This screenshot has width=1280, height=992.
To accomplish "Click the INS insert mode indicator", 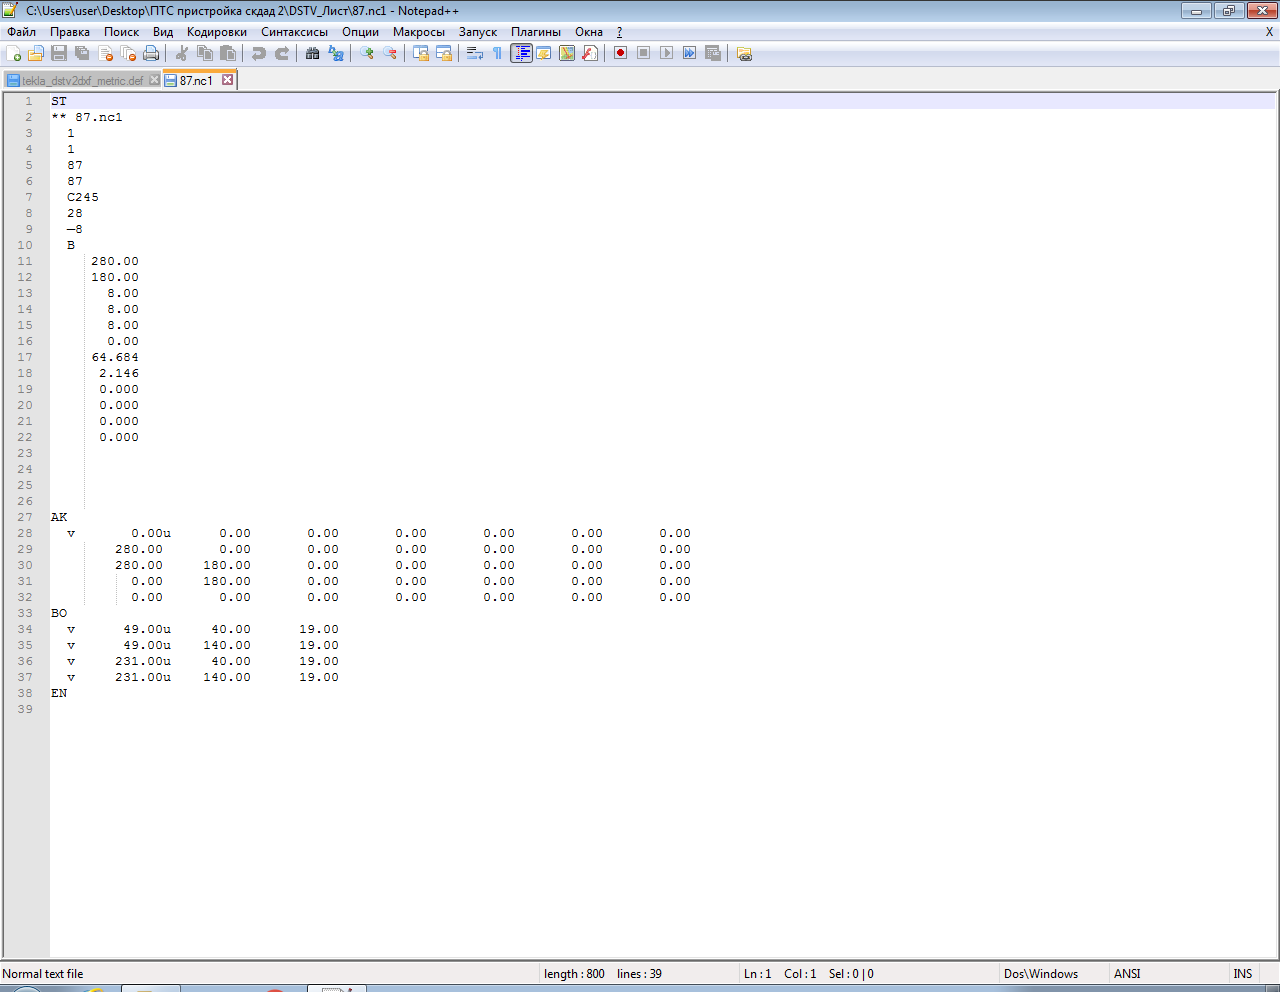I will pyautogui.click(x=1242, y=974).
